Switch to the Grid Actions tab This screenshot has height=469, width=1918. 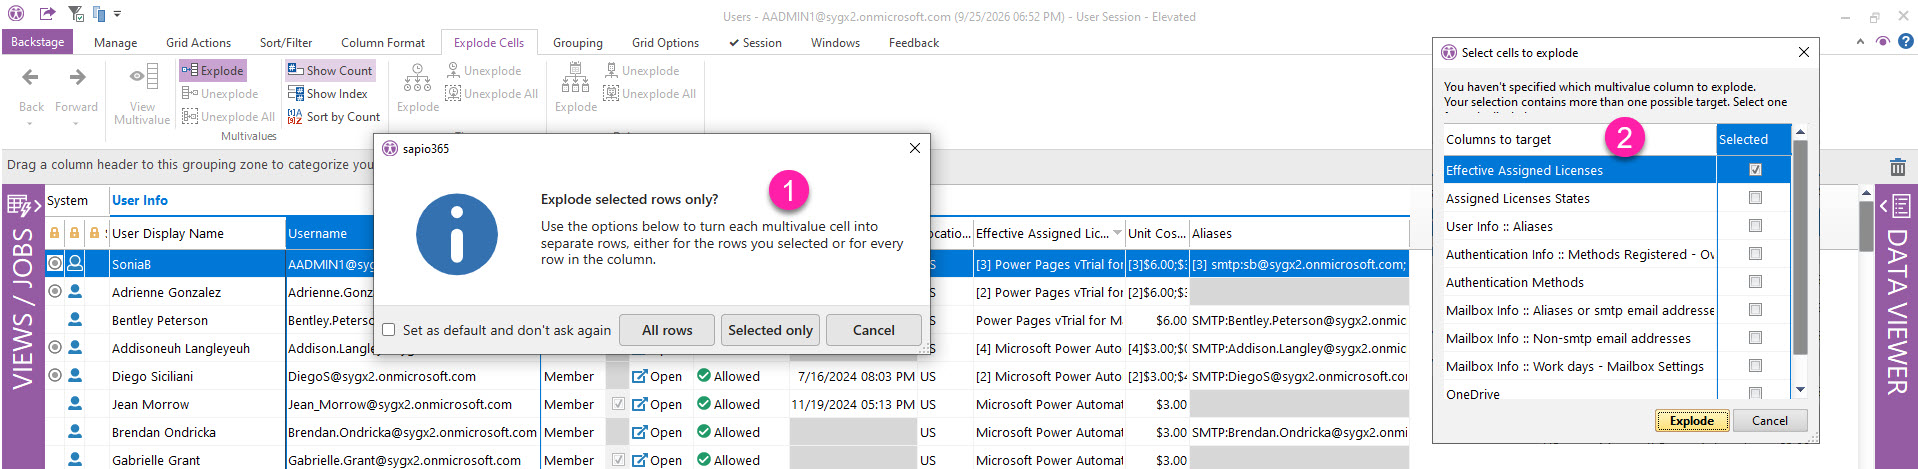[x=198, y=42]
